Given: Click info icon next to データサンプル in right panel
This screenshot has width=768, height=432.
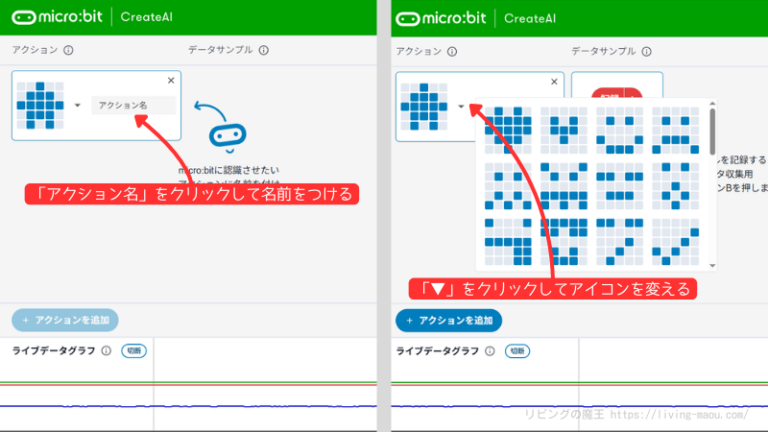Looking at the screenshot, I should (645, 50).
